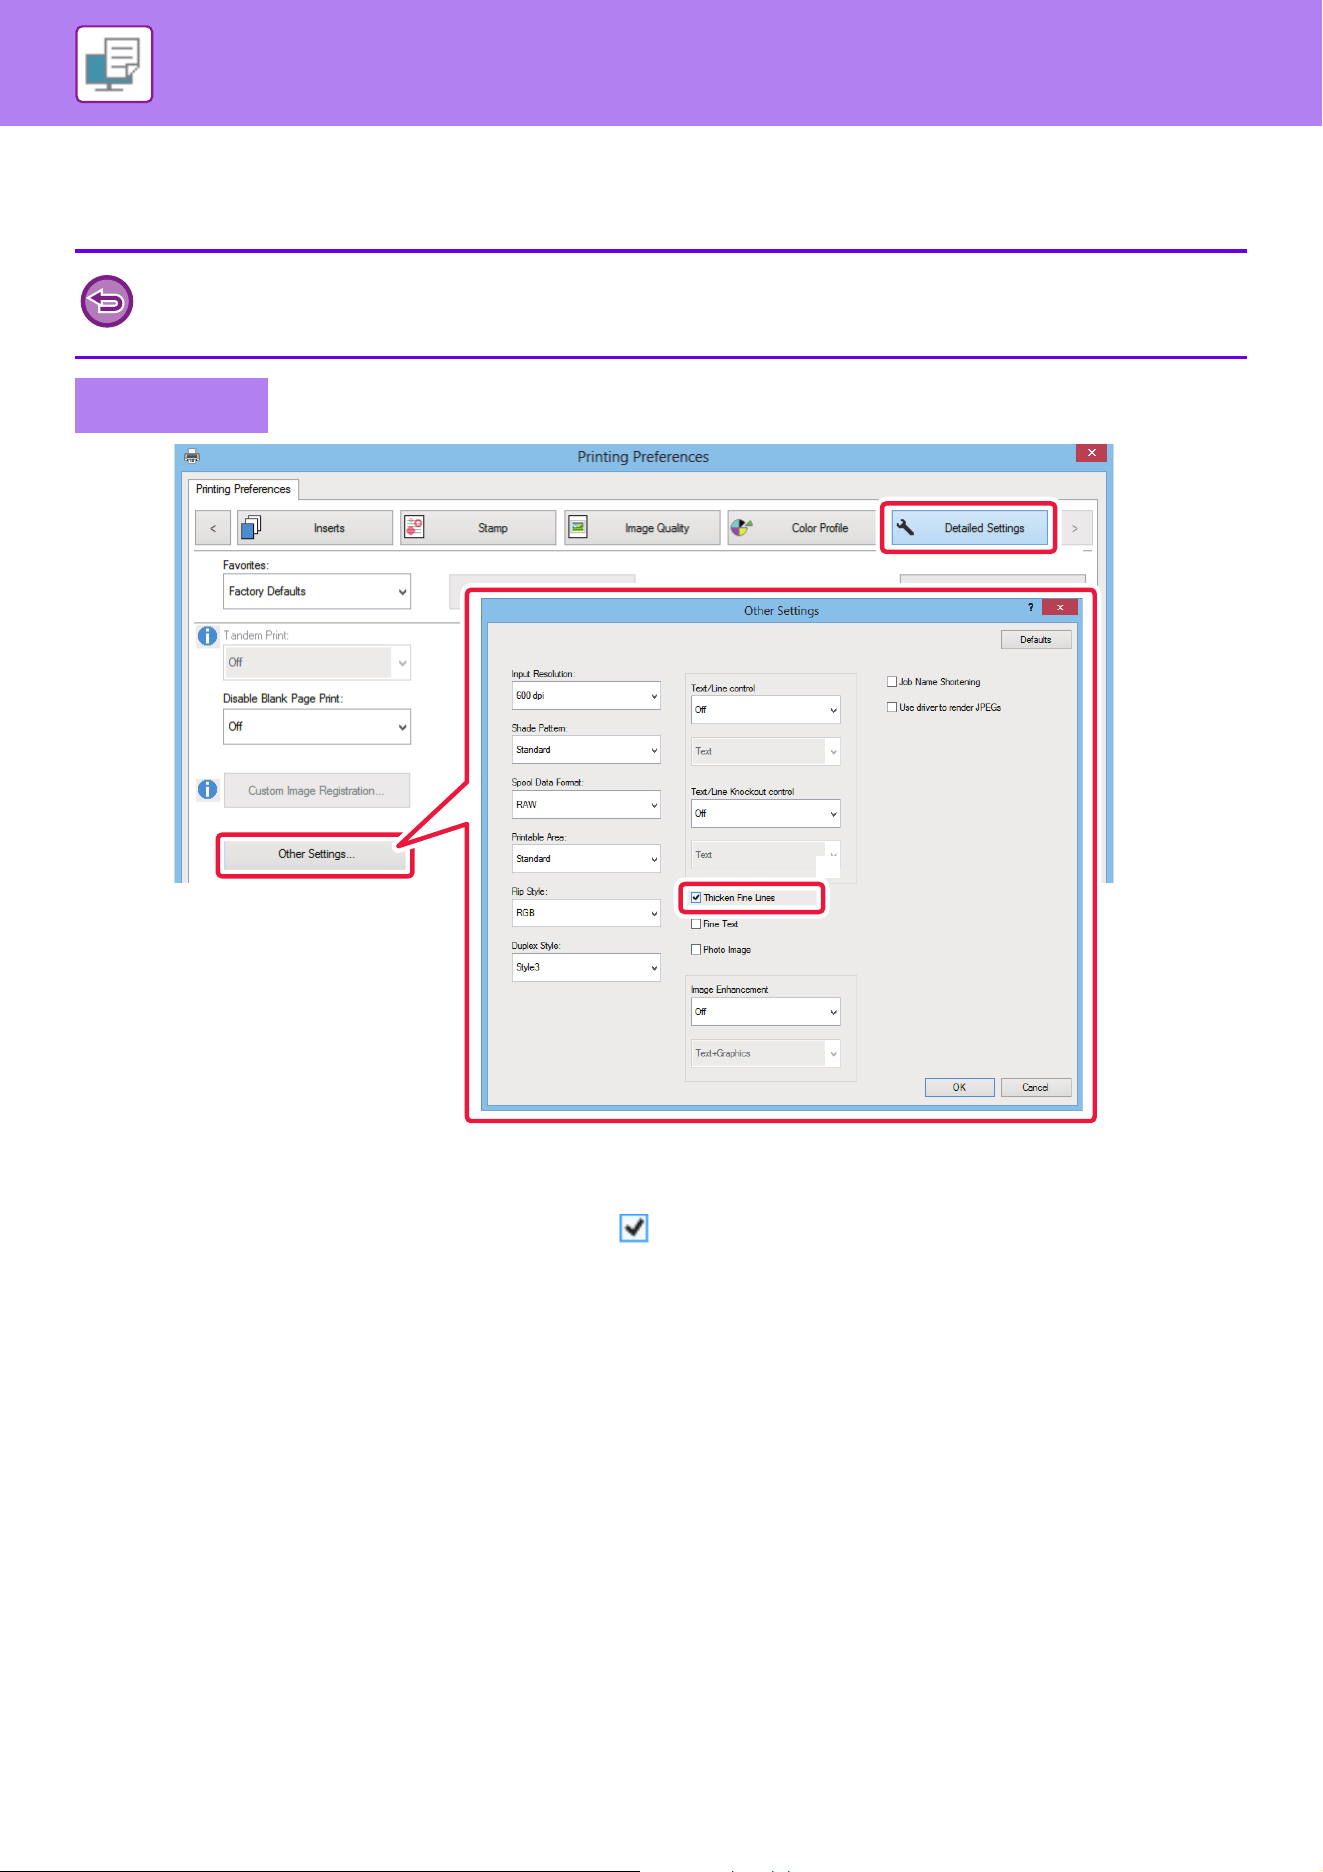
Task: Open the Disable Blank Page Print dropdown
Action: 316,726
